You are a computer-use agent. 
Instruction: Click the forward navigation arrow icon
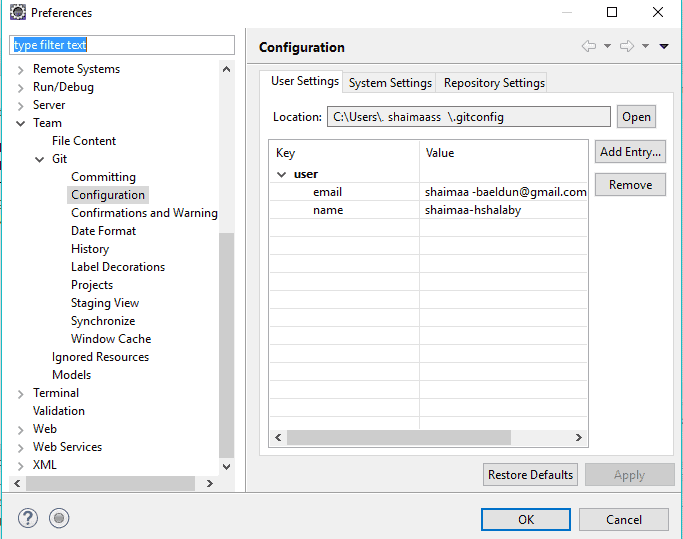click(x=627, y=47)
